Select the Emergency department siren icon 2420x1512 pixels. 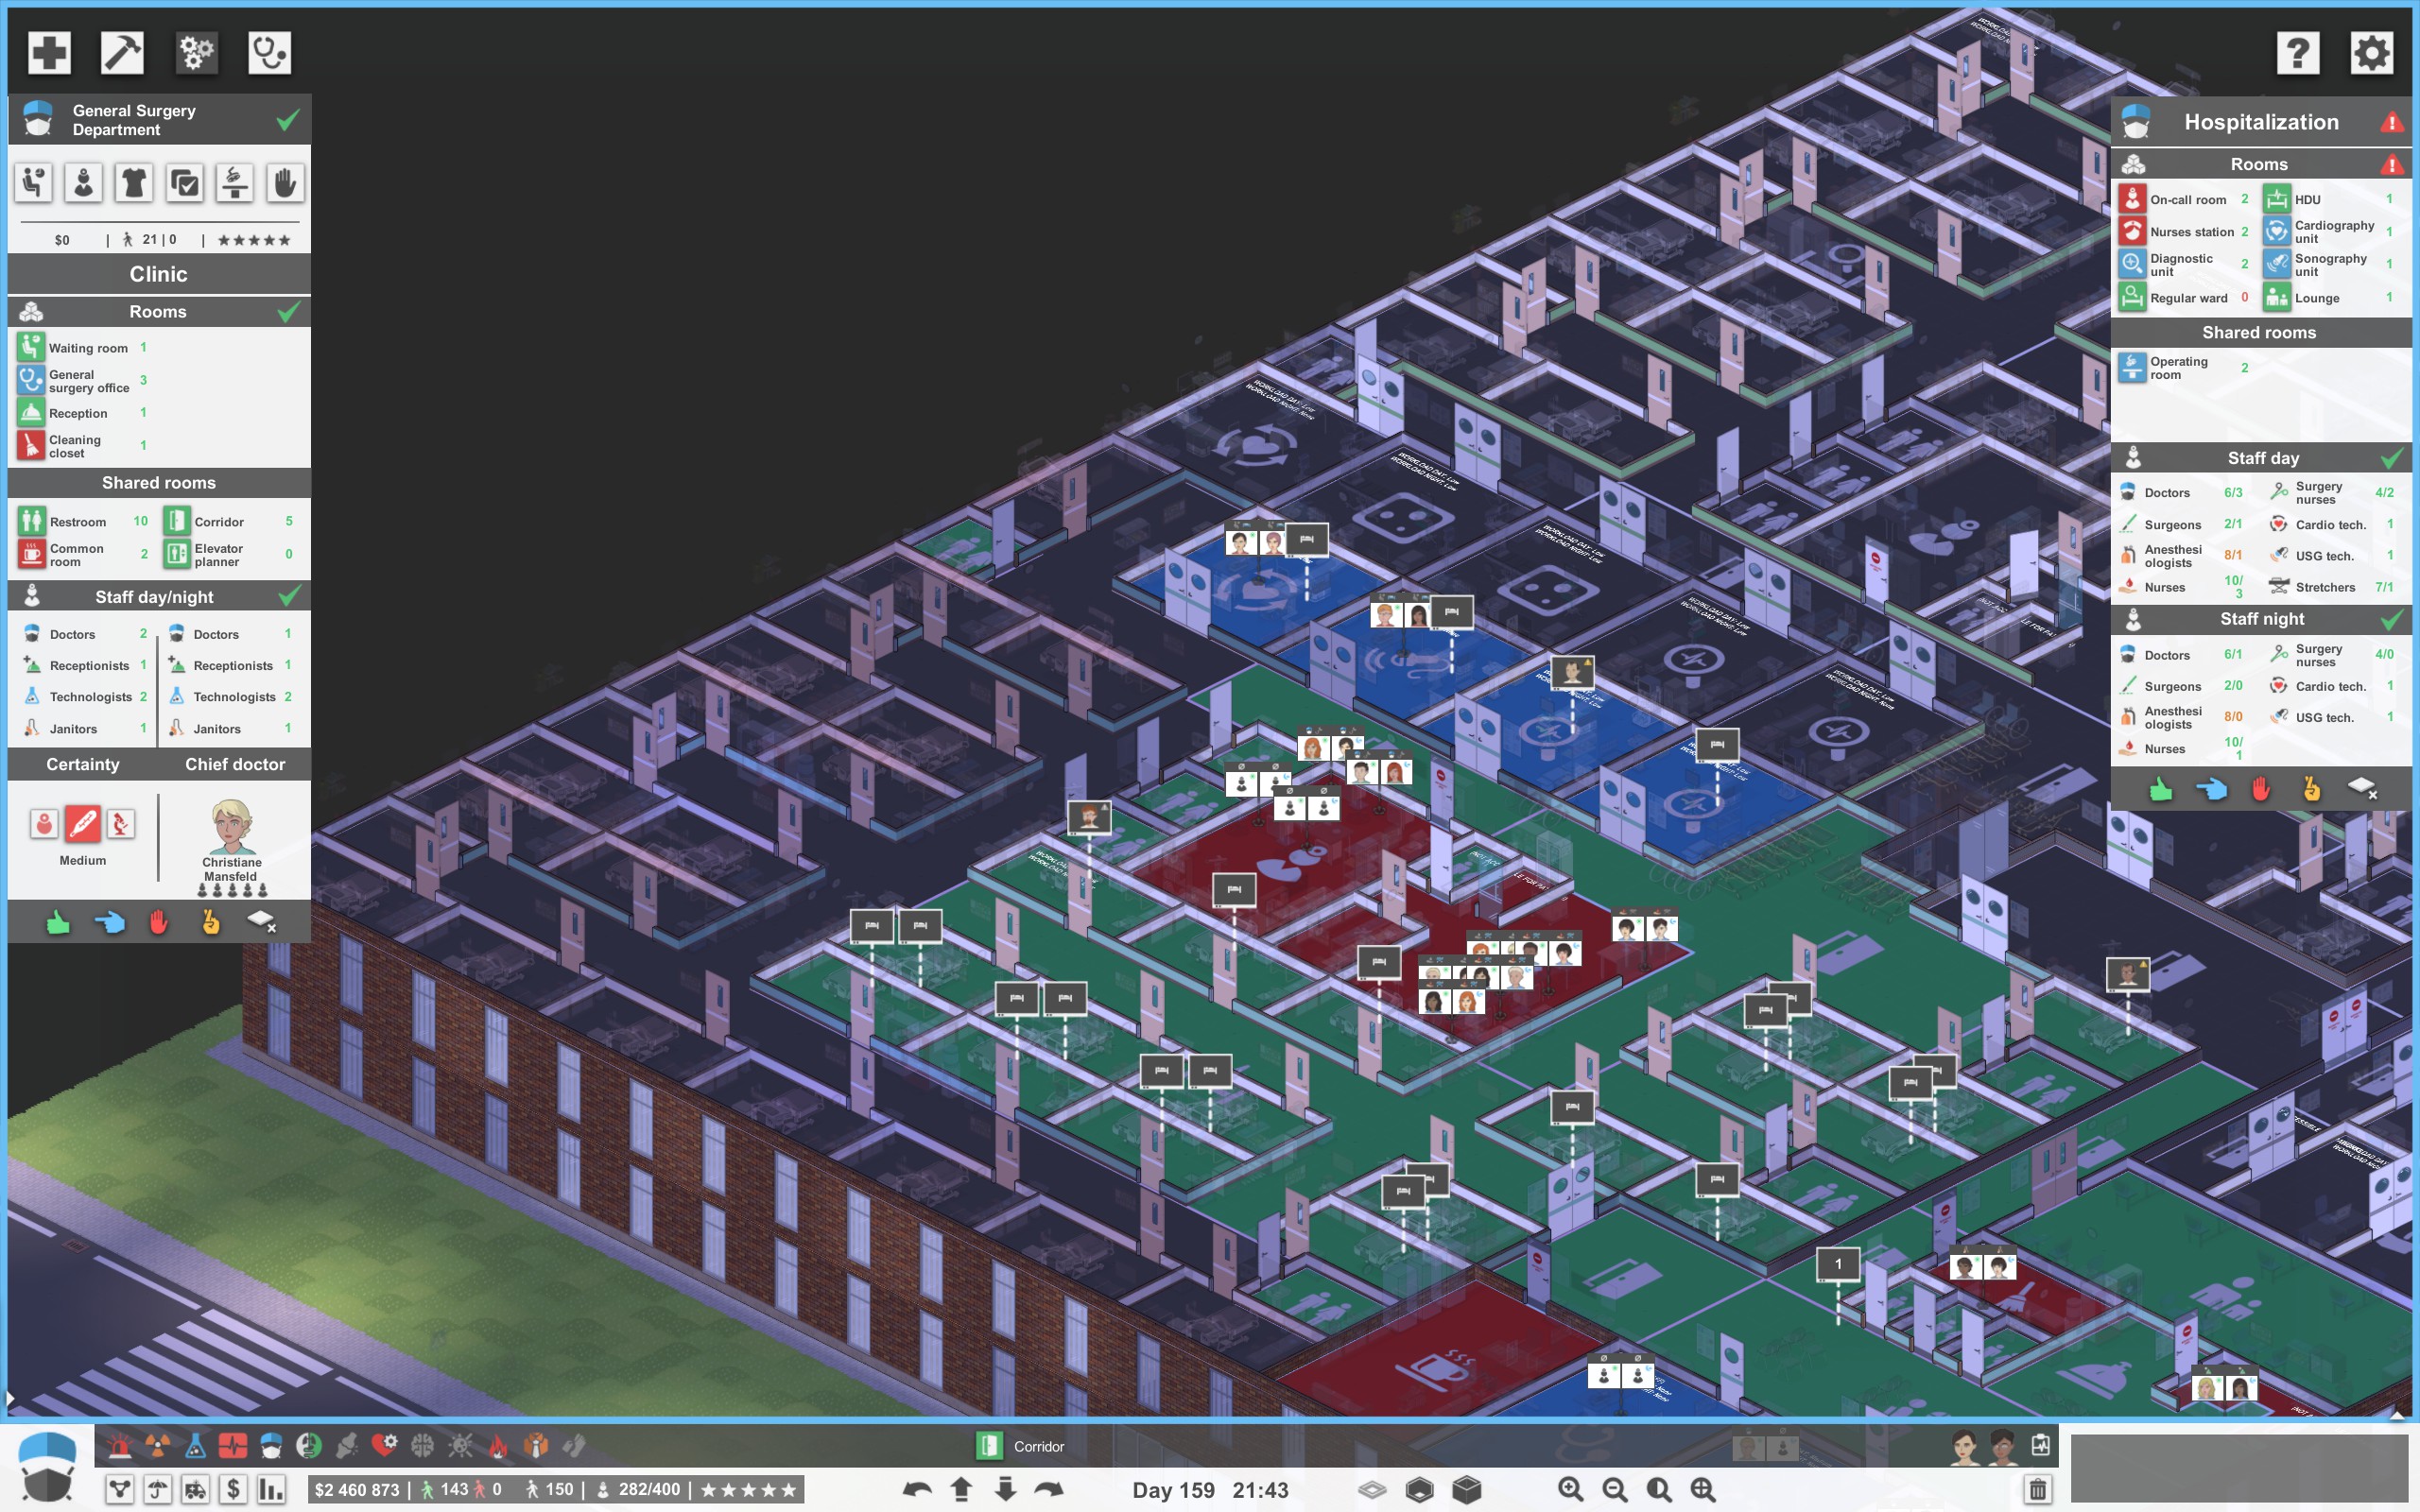pos(120,1445)
